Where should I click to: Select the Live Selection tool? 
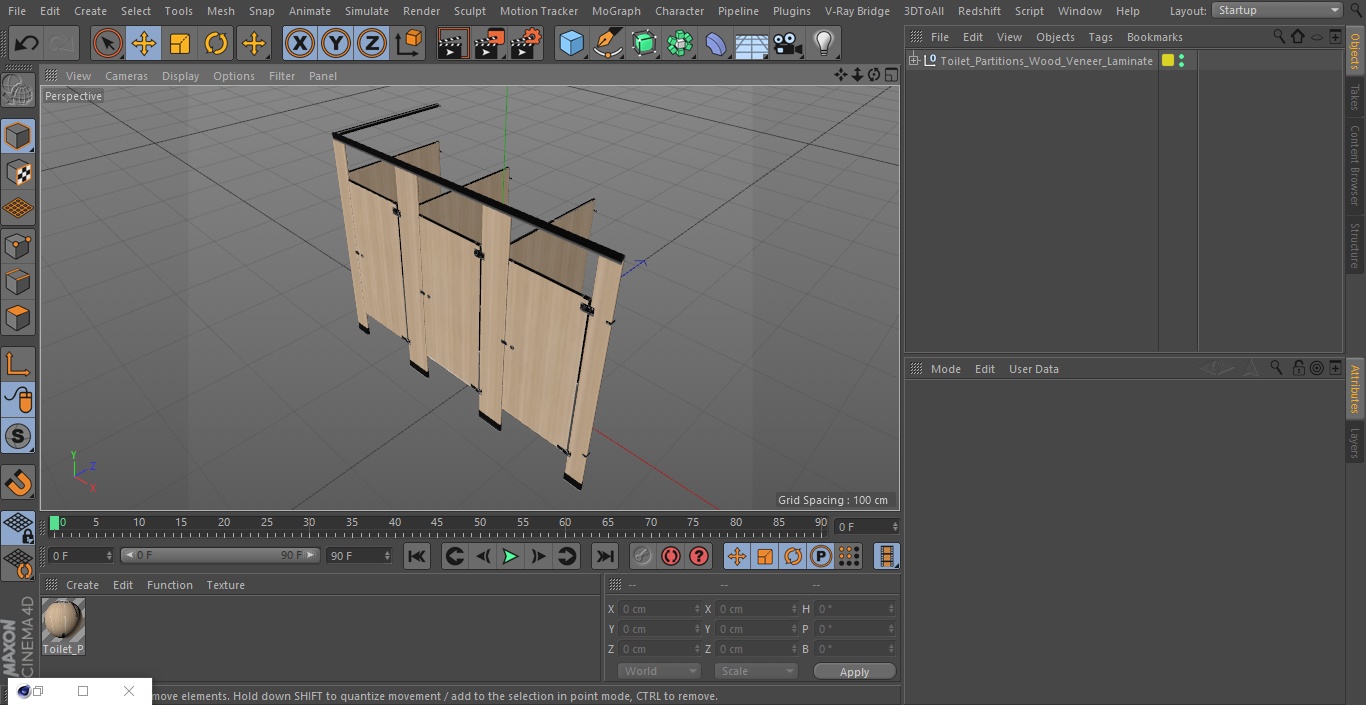tap(107, 44)
